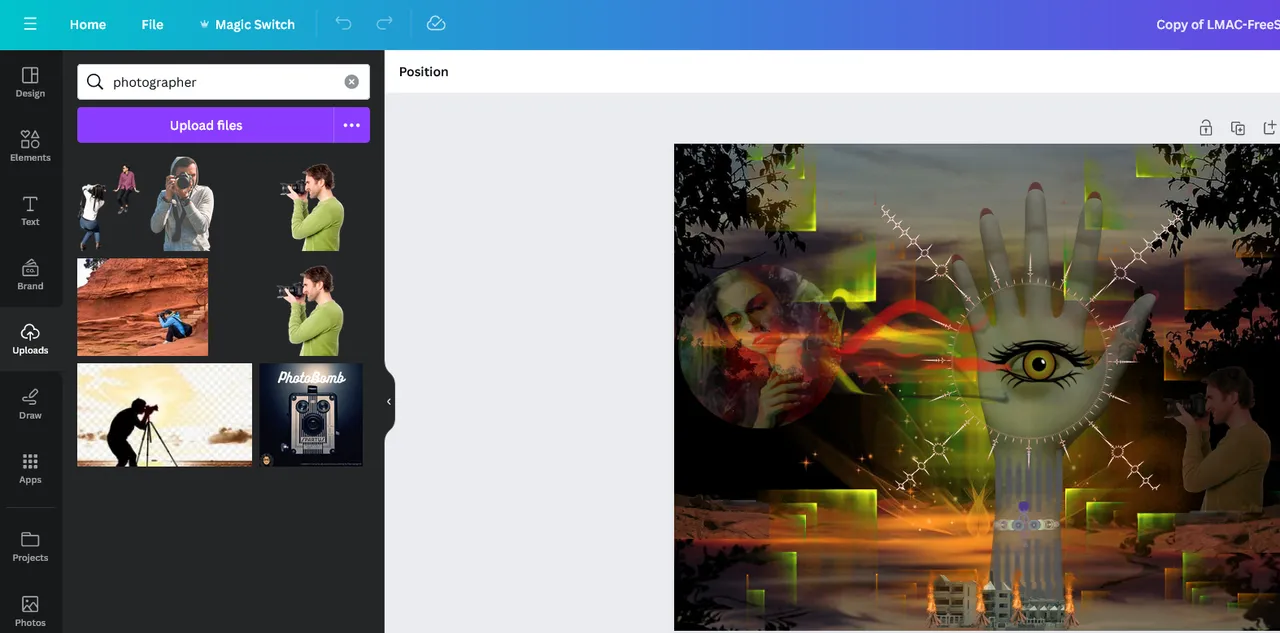Select the Uploads side panel
This screenshot has width=1280, height=633.
[x=30, y=339]
